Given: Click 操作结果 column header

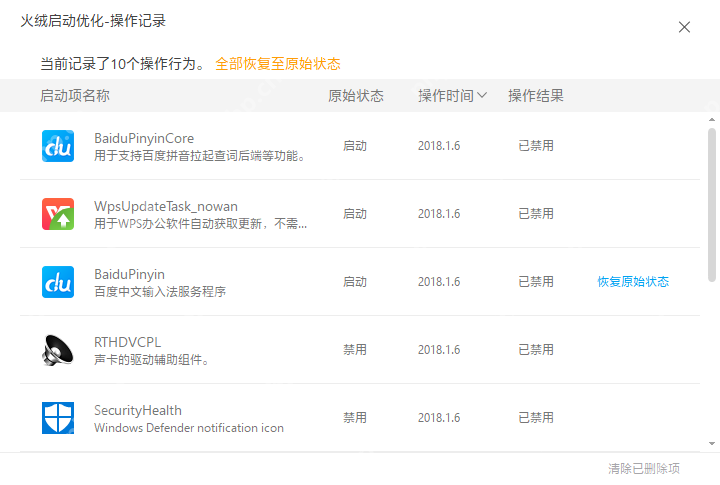Looking at the screenshot, I should click(536, 96).
